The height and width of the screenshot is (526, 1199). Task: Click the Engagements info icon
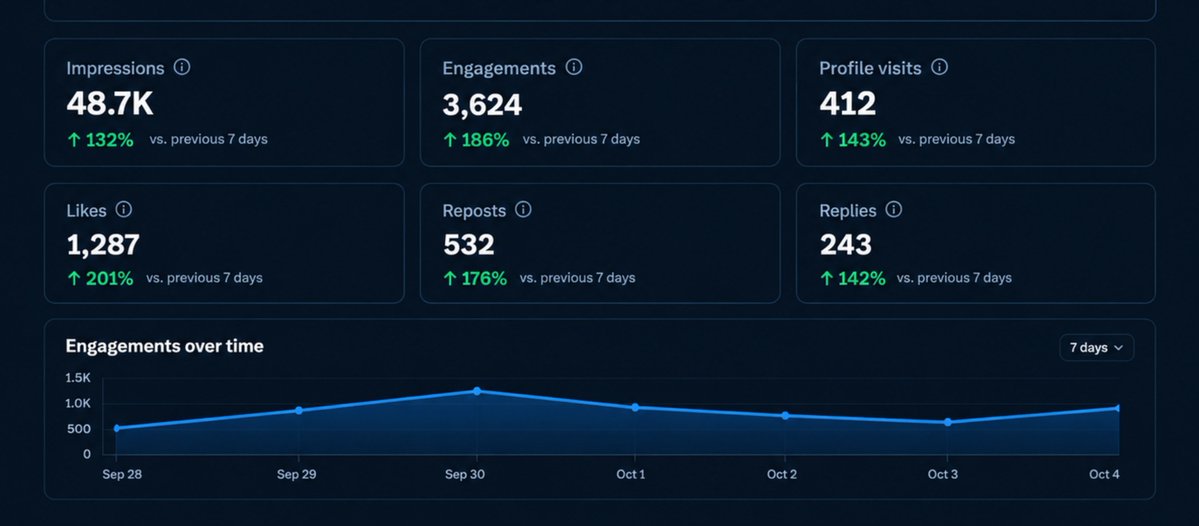tap(574, 67)
